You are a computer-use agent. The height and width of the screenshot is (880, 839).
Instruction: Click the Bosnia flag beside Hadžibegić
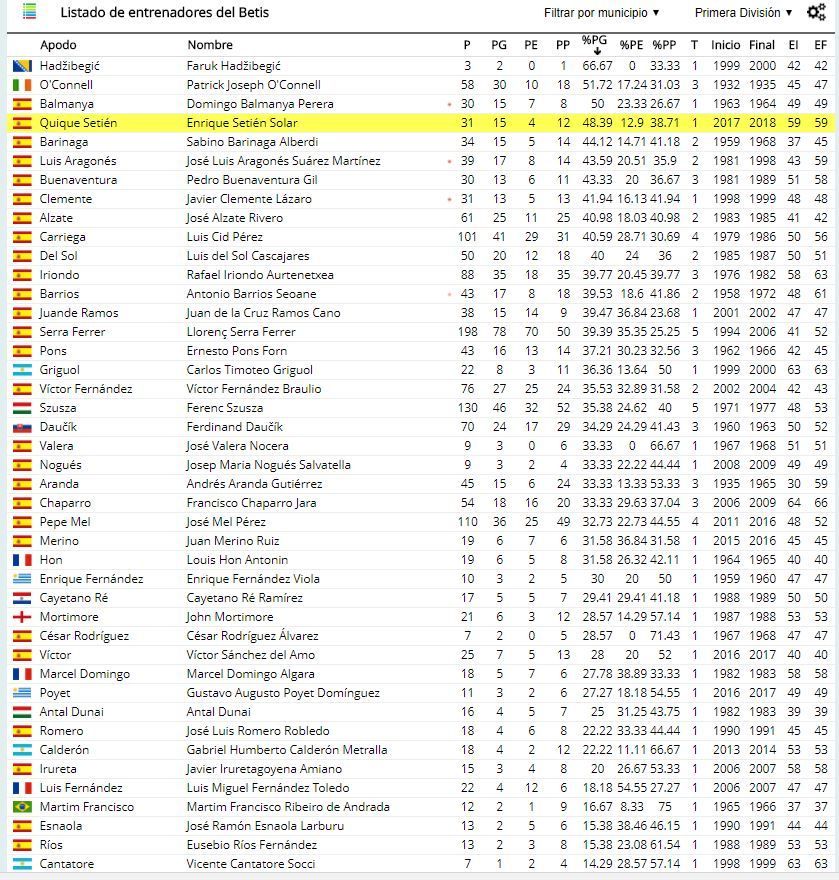22,66
